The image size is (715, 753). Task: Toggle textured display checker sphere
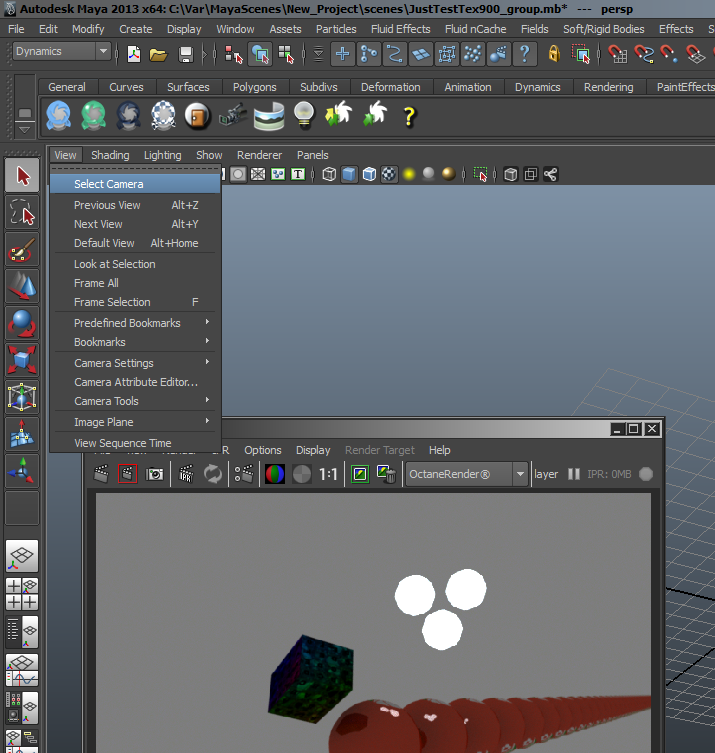click(x=389, y=174)
